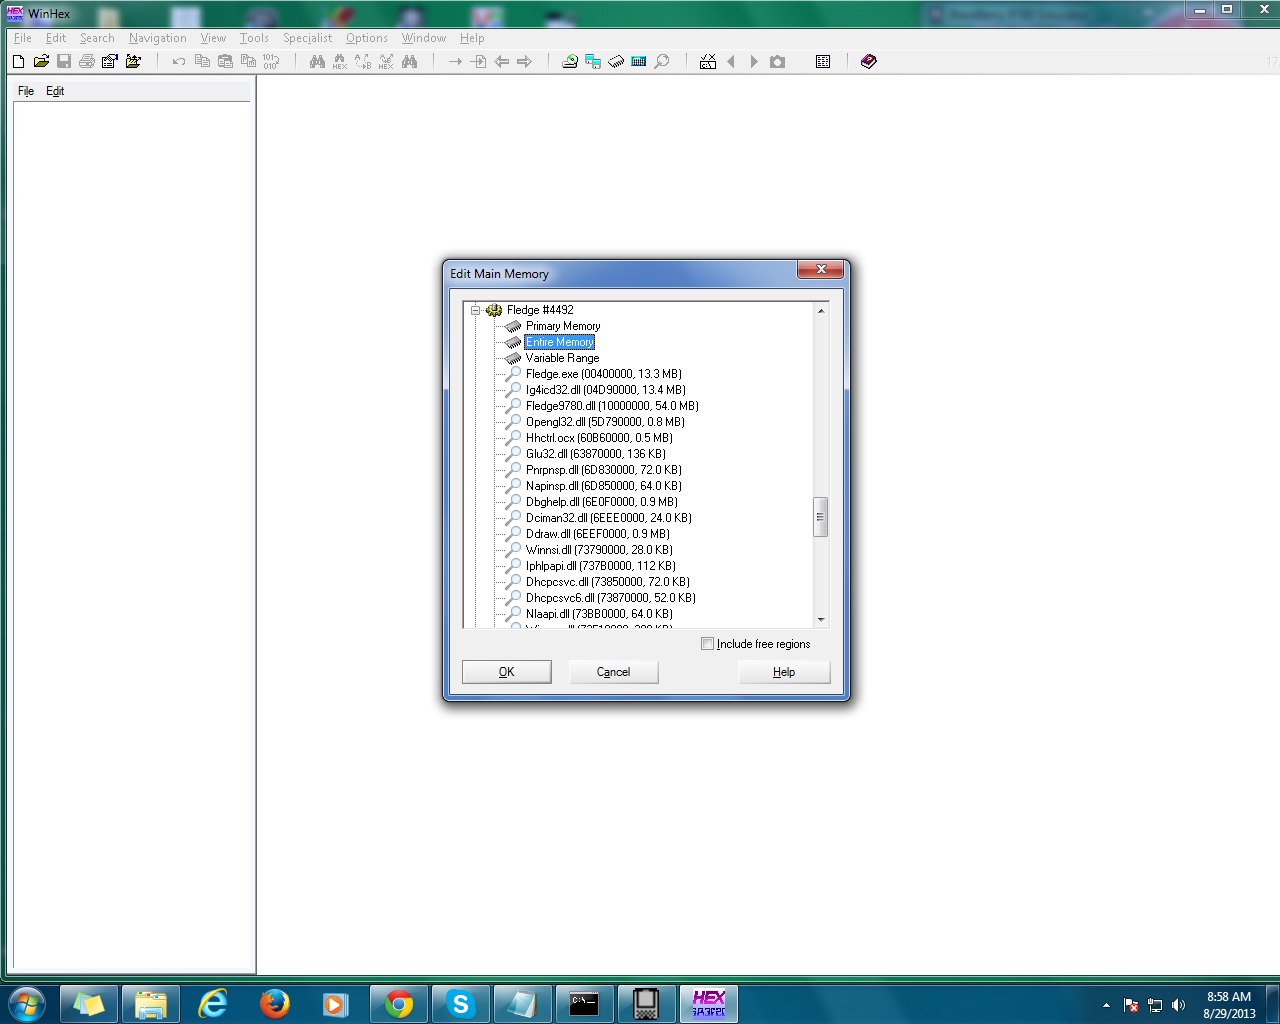Select Opengl32.dll module entry
The width and height of the screenshot is (1280, 1024).
[x=605, y=422]
